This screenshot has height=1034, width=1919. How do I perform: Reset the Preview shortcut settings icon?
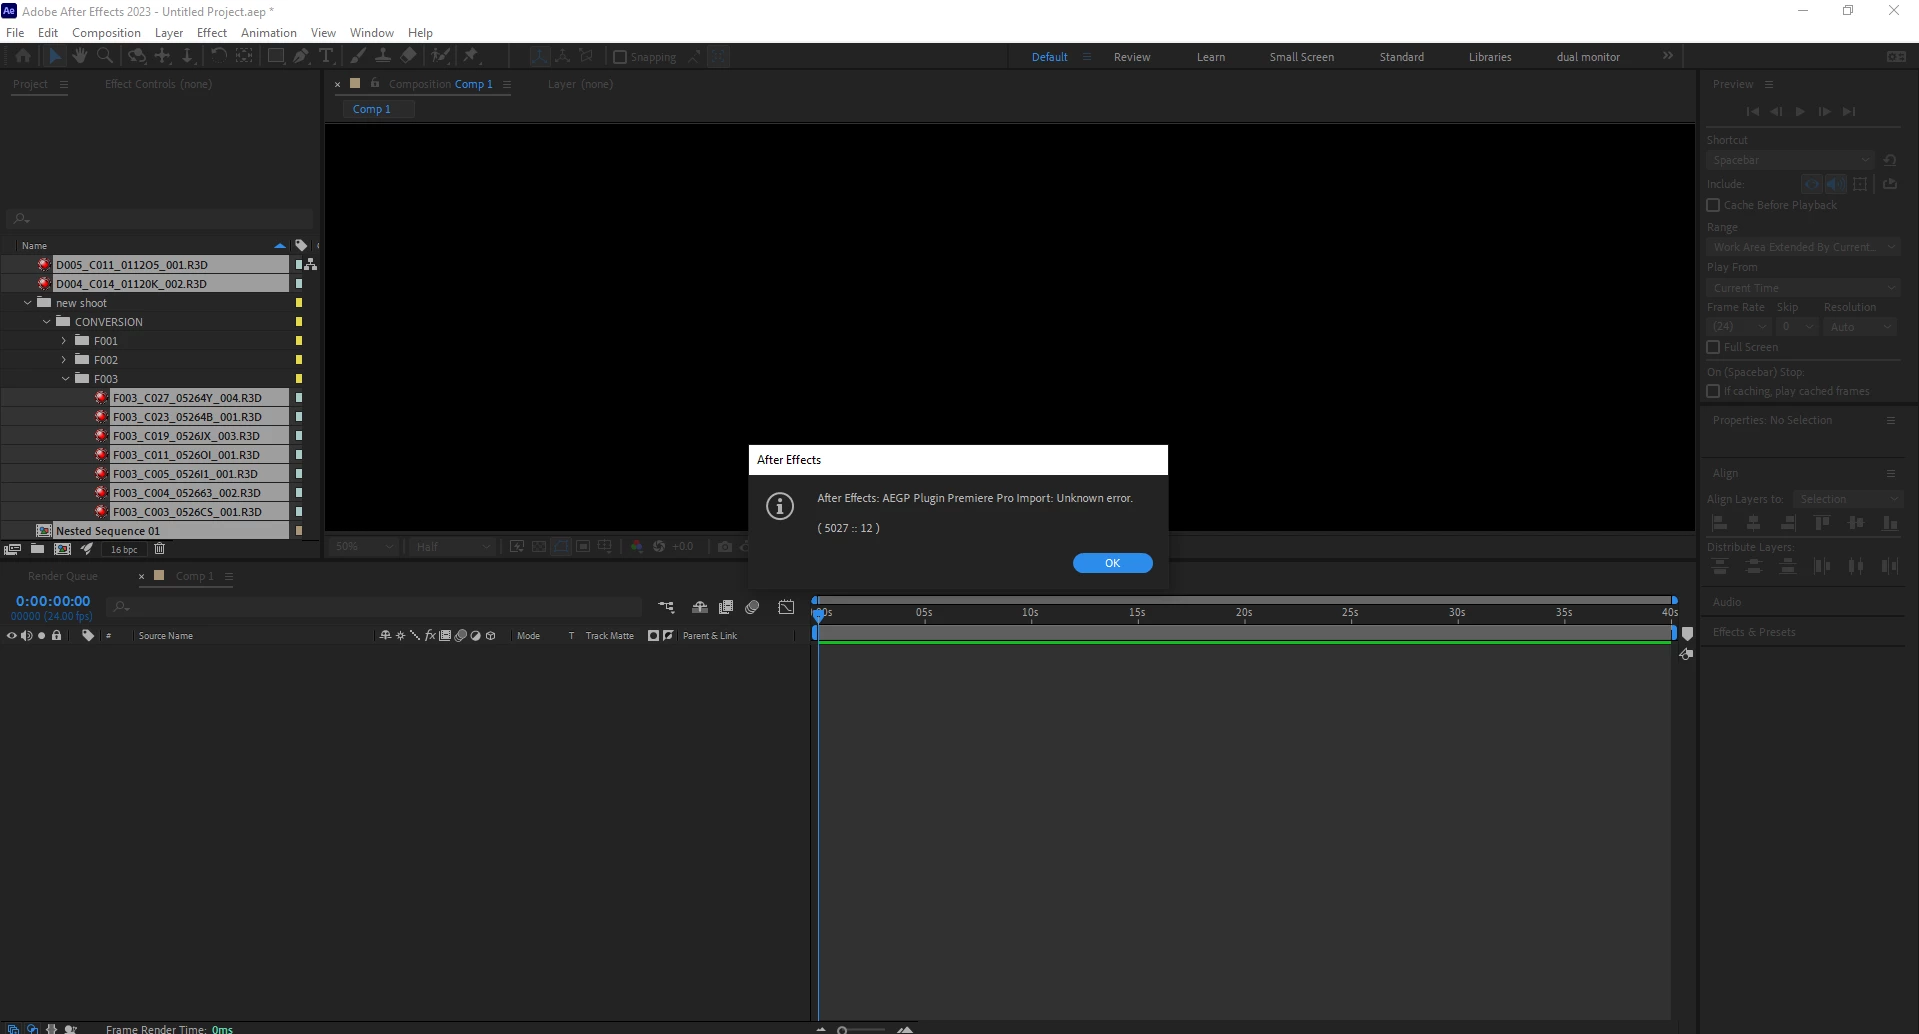click(1889, 160)
